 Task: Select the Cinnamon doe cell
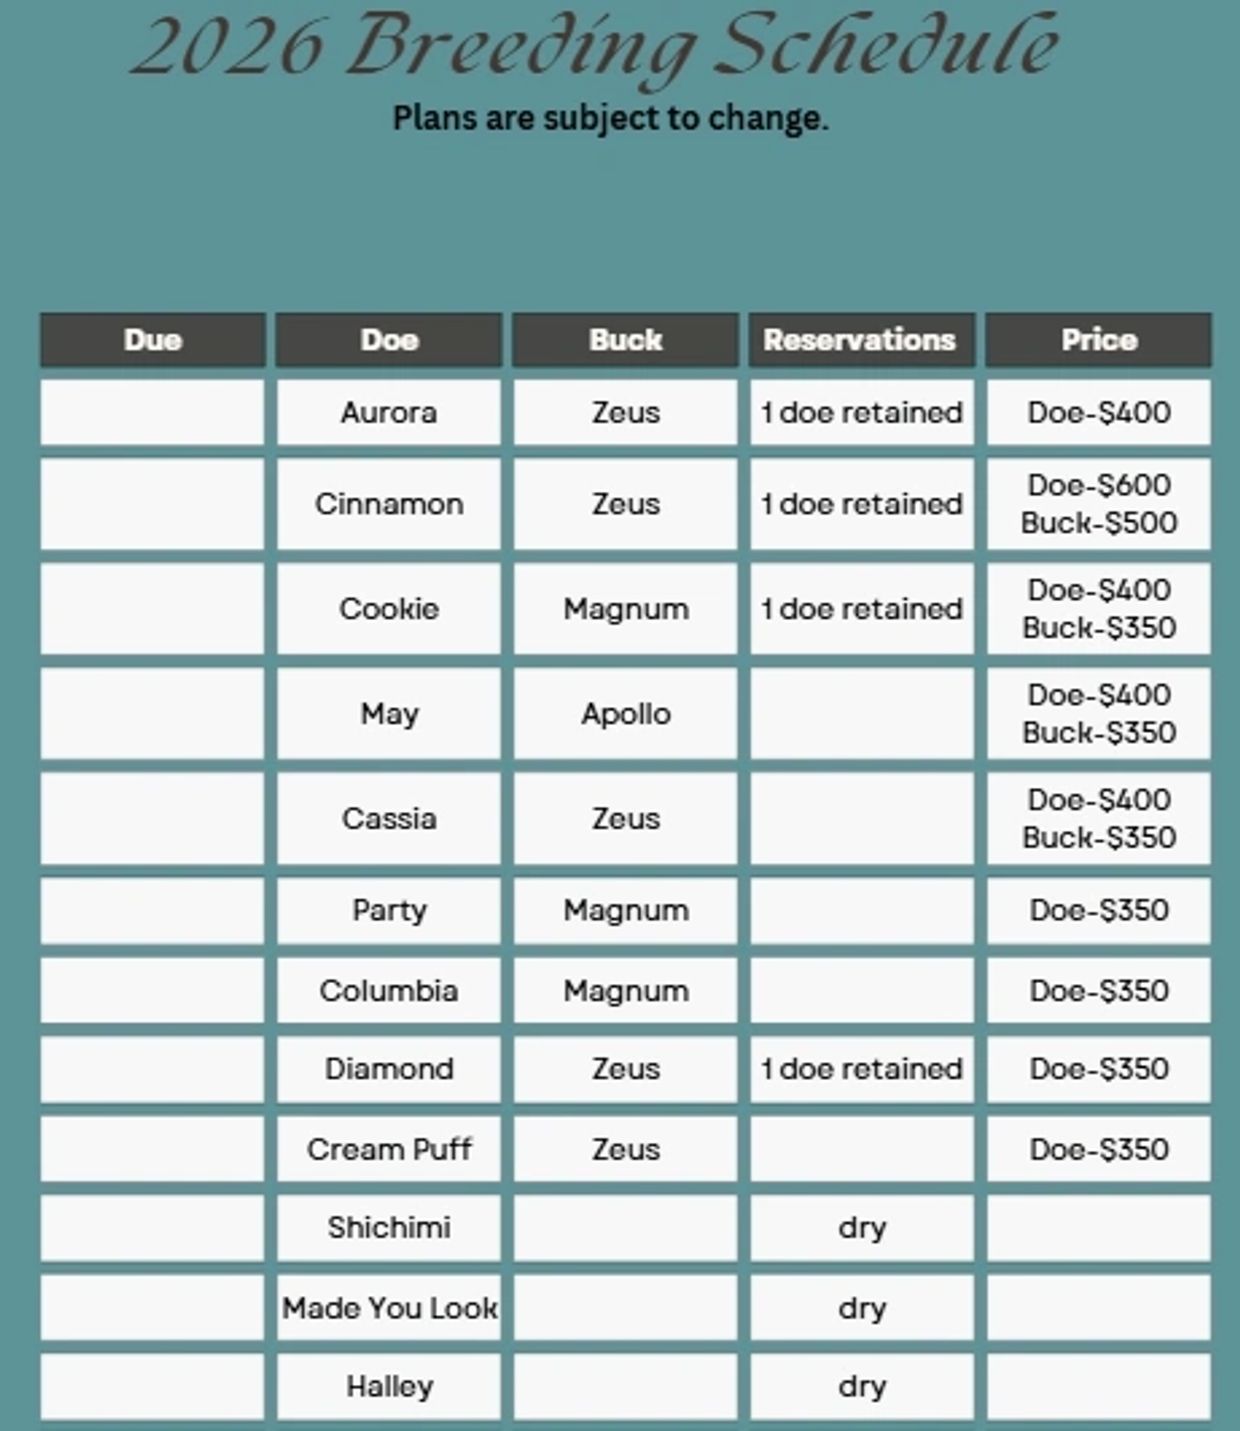click(x=389, y=504)
